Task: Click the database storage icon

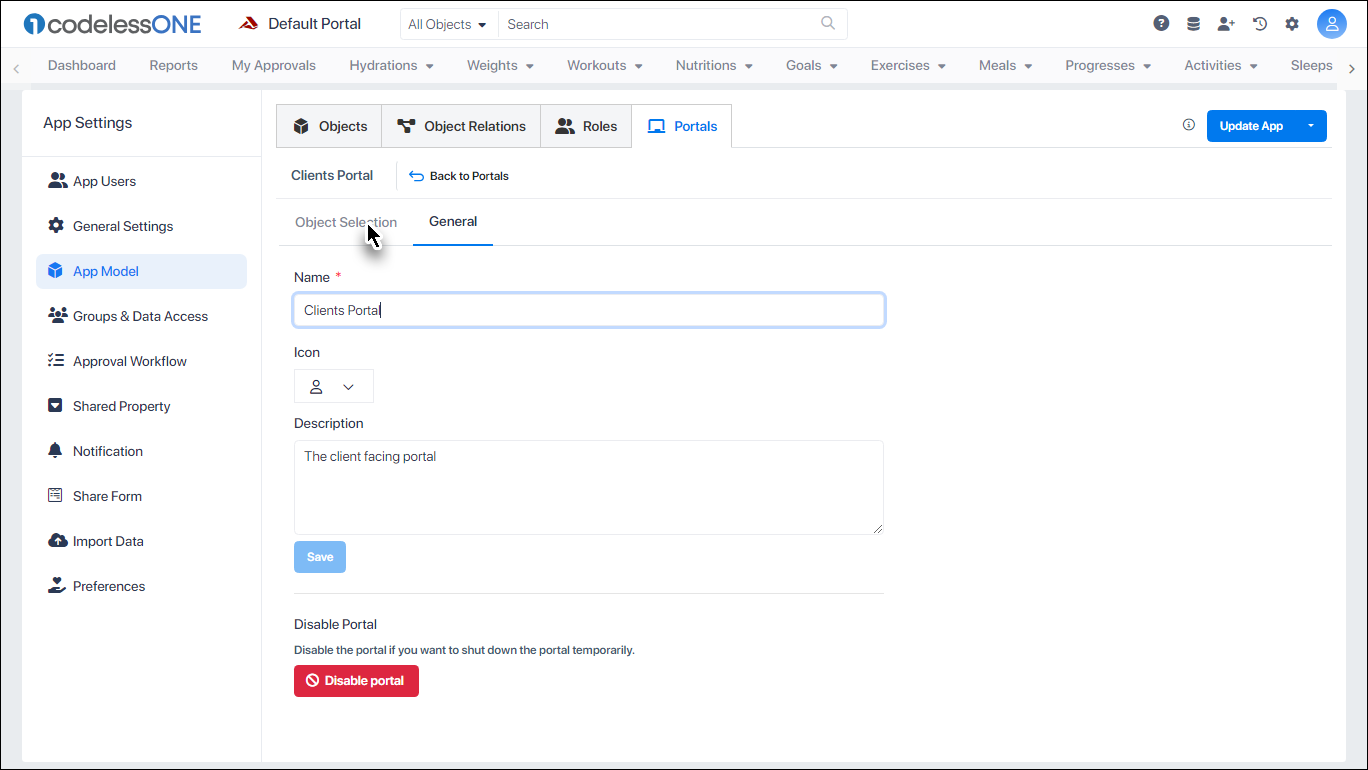Action: point(1193,22)
